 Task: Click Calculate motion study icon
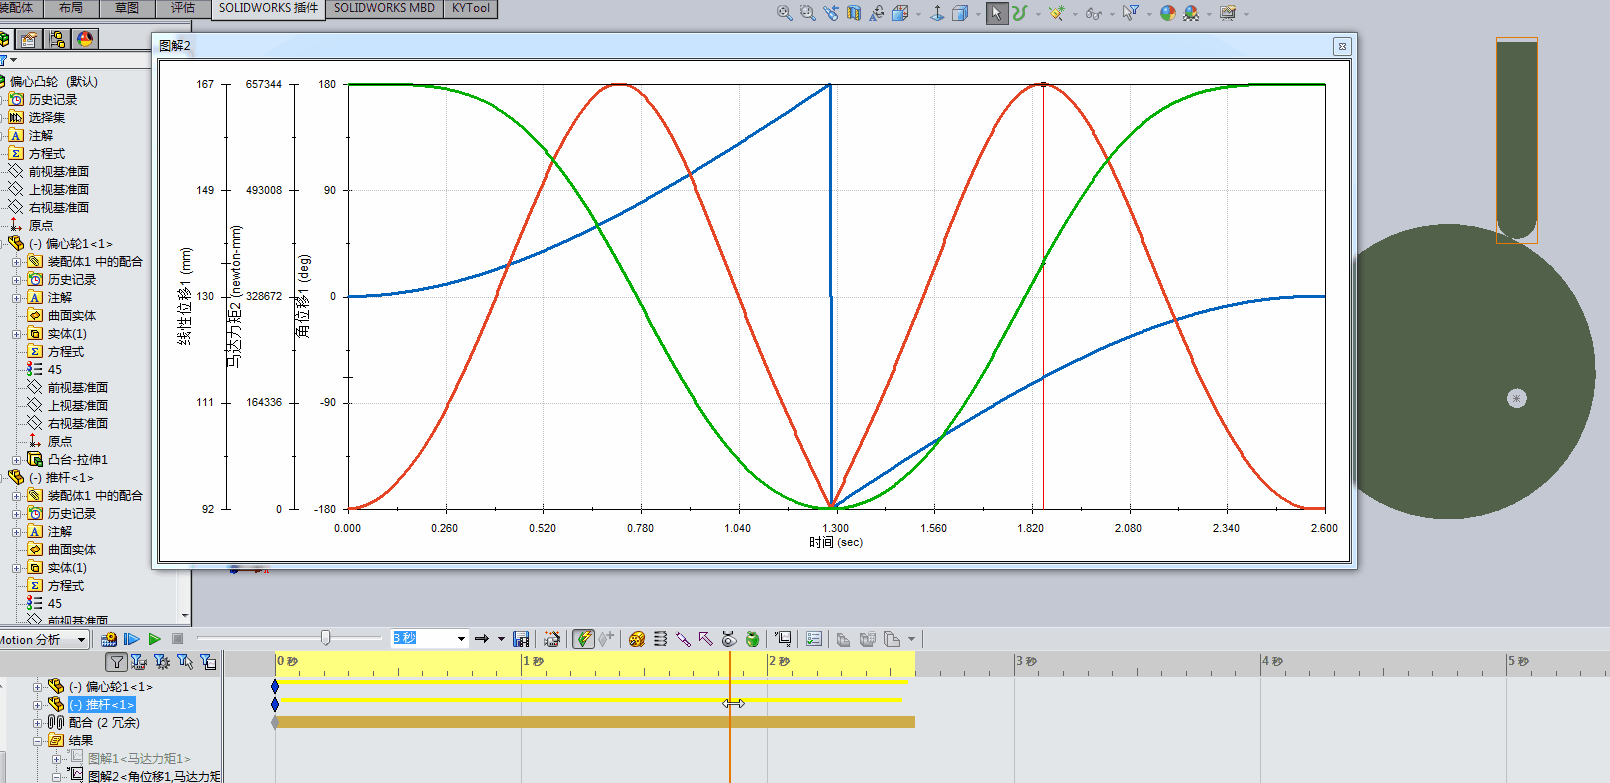(x=109, y=639)
